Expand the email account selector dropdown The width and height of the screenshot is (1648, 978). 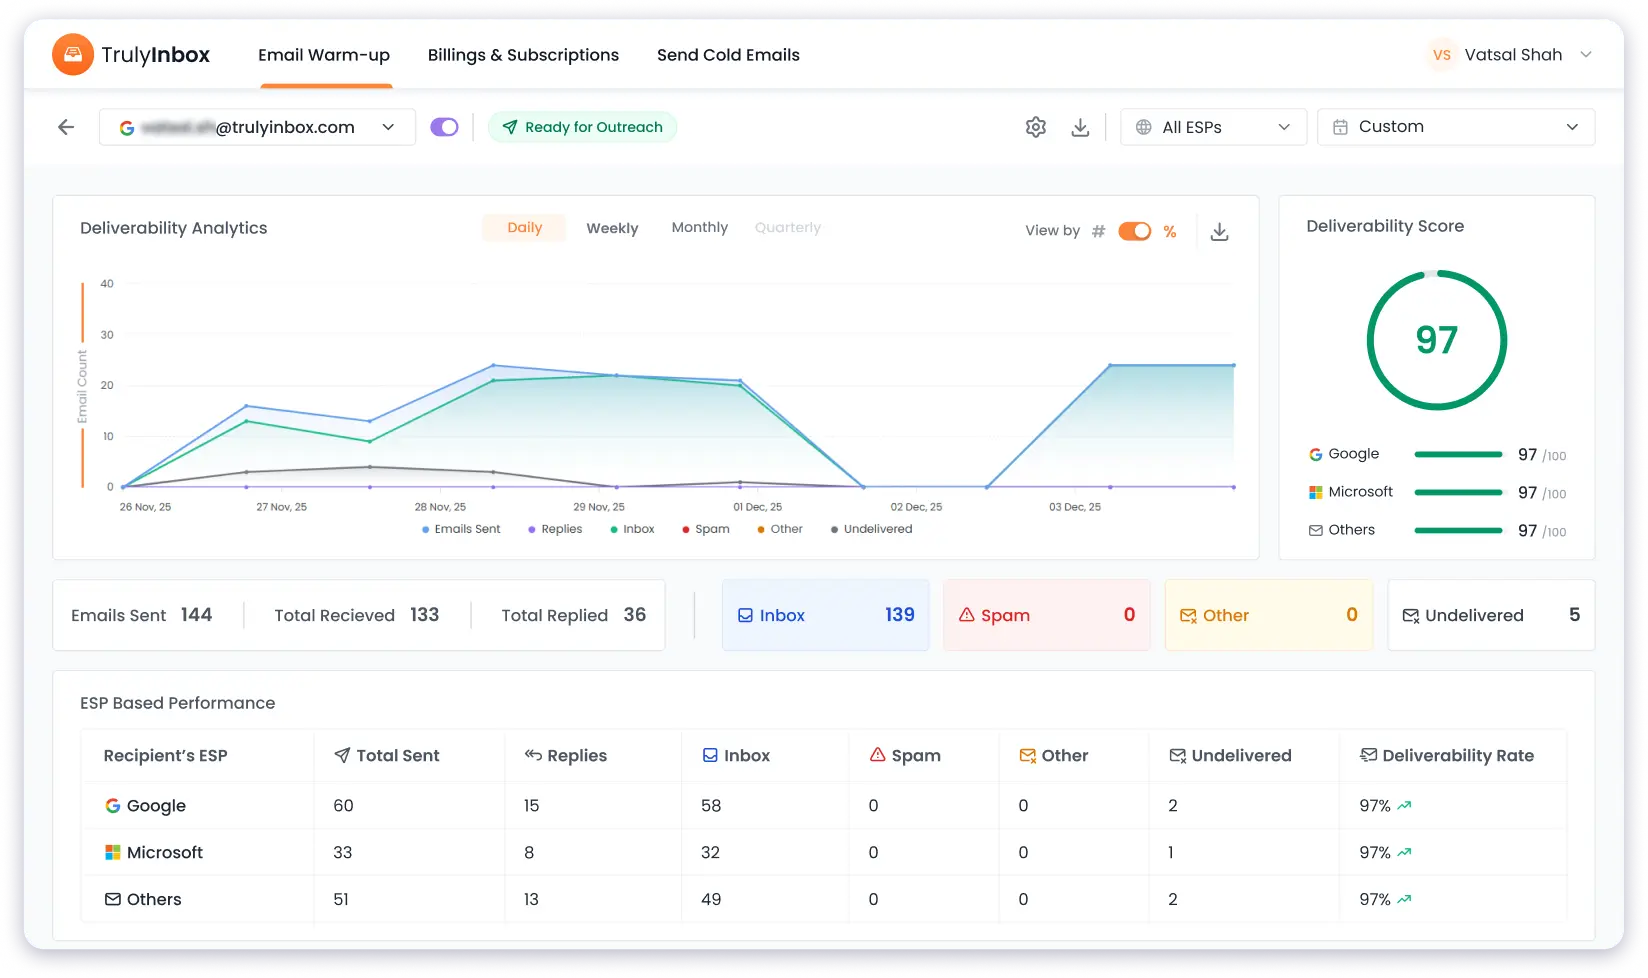389,127
